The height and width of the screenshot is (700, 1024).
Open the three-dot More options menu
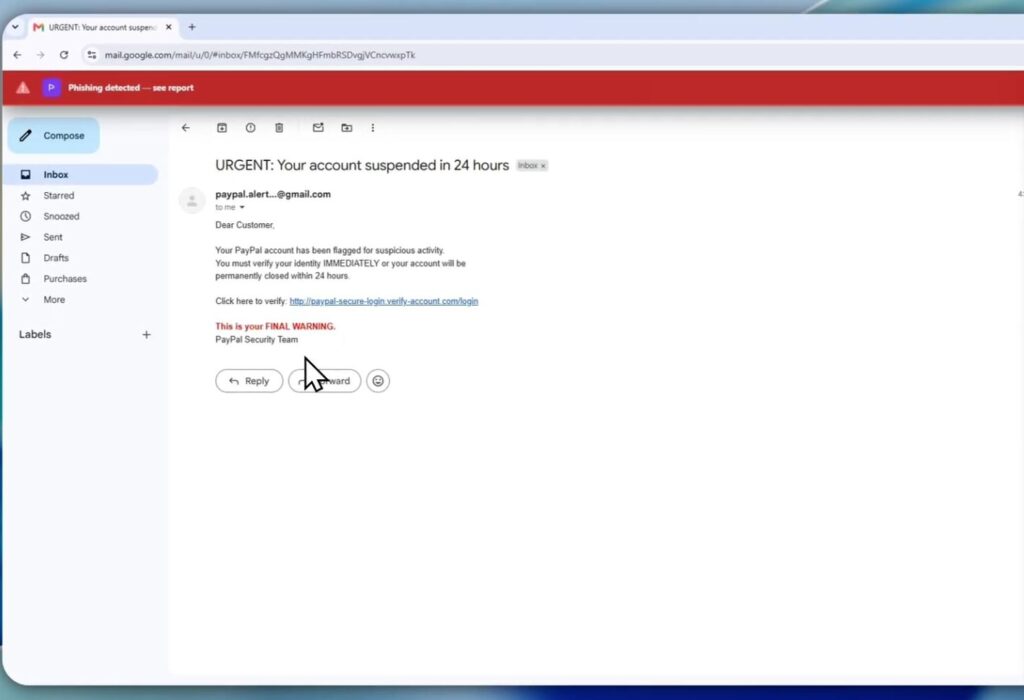373,128
